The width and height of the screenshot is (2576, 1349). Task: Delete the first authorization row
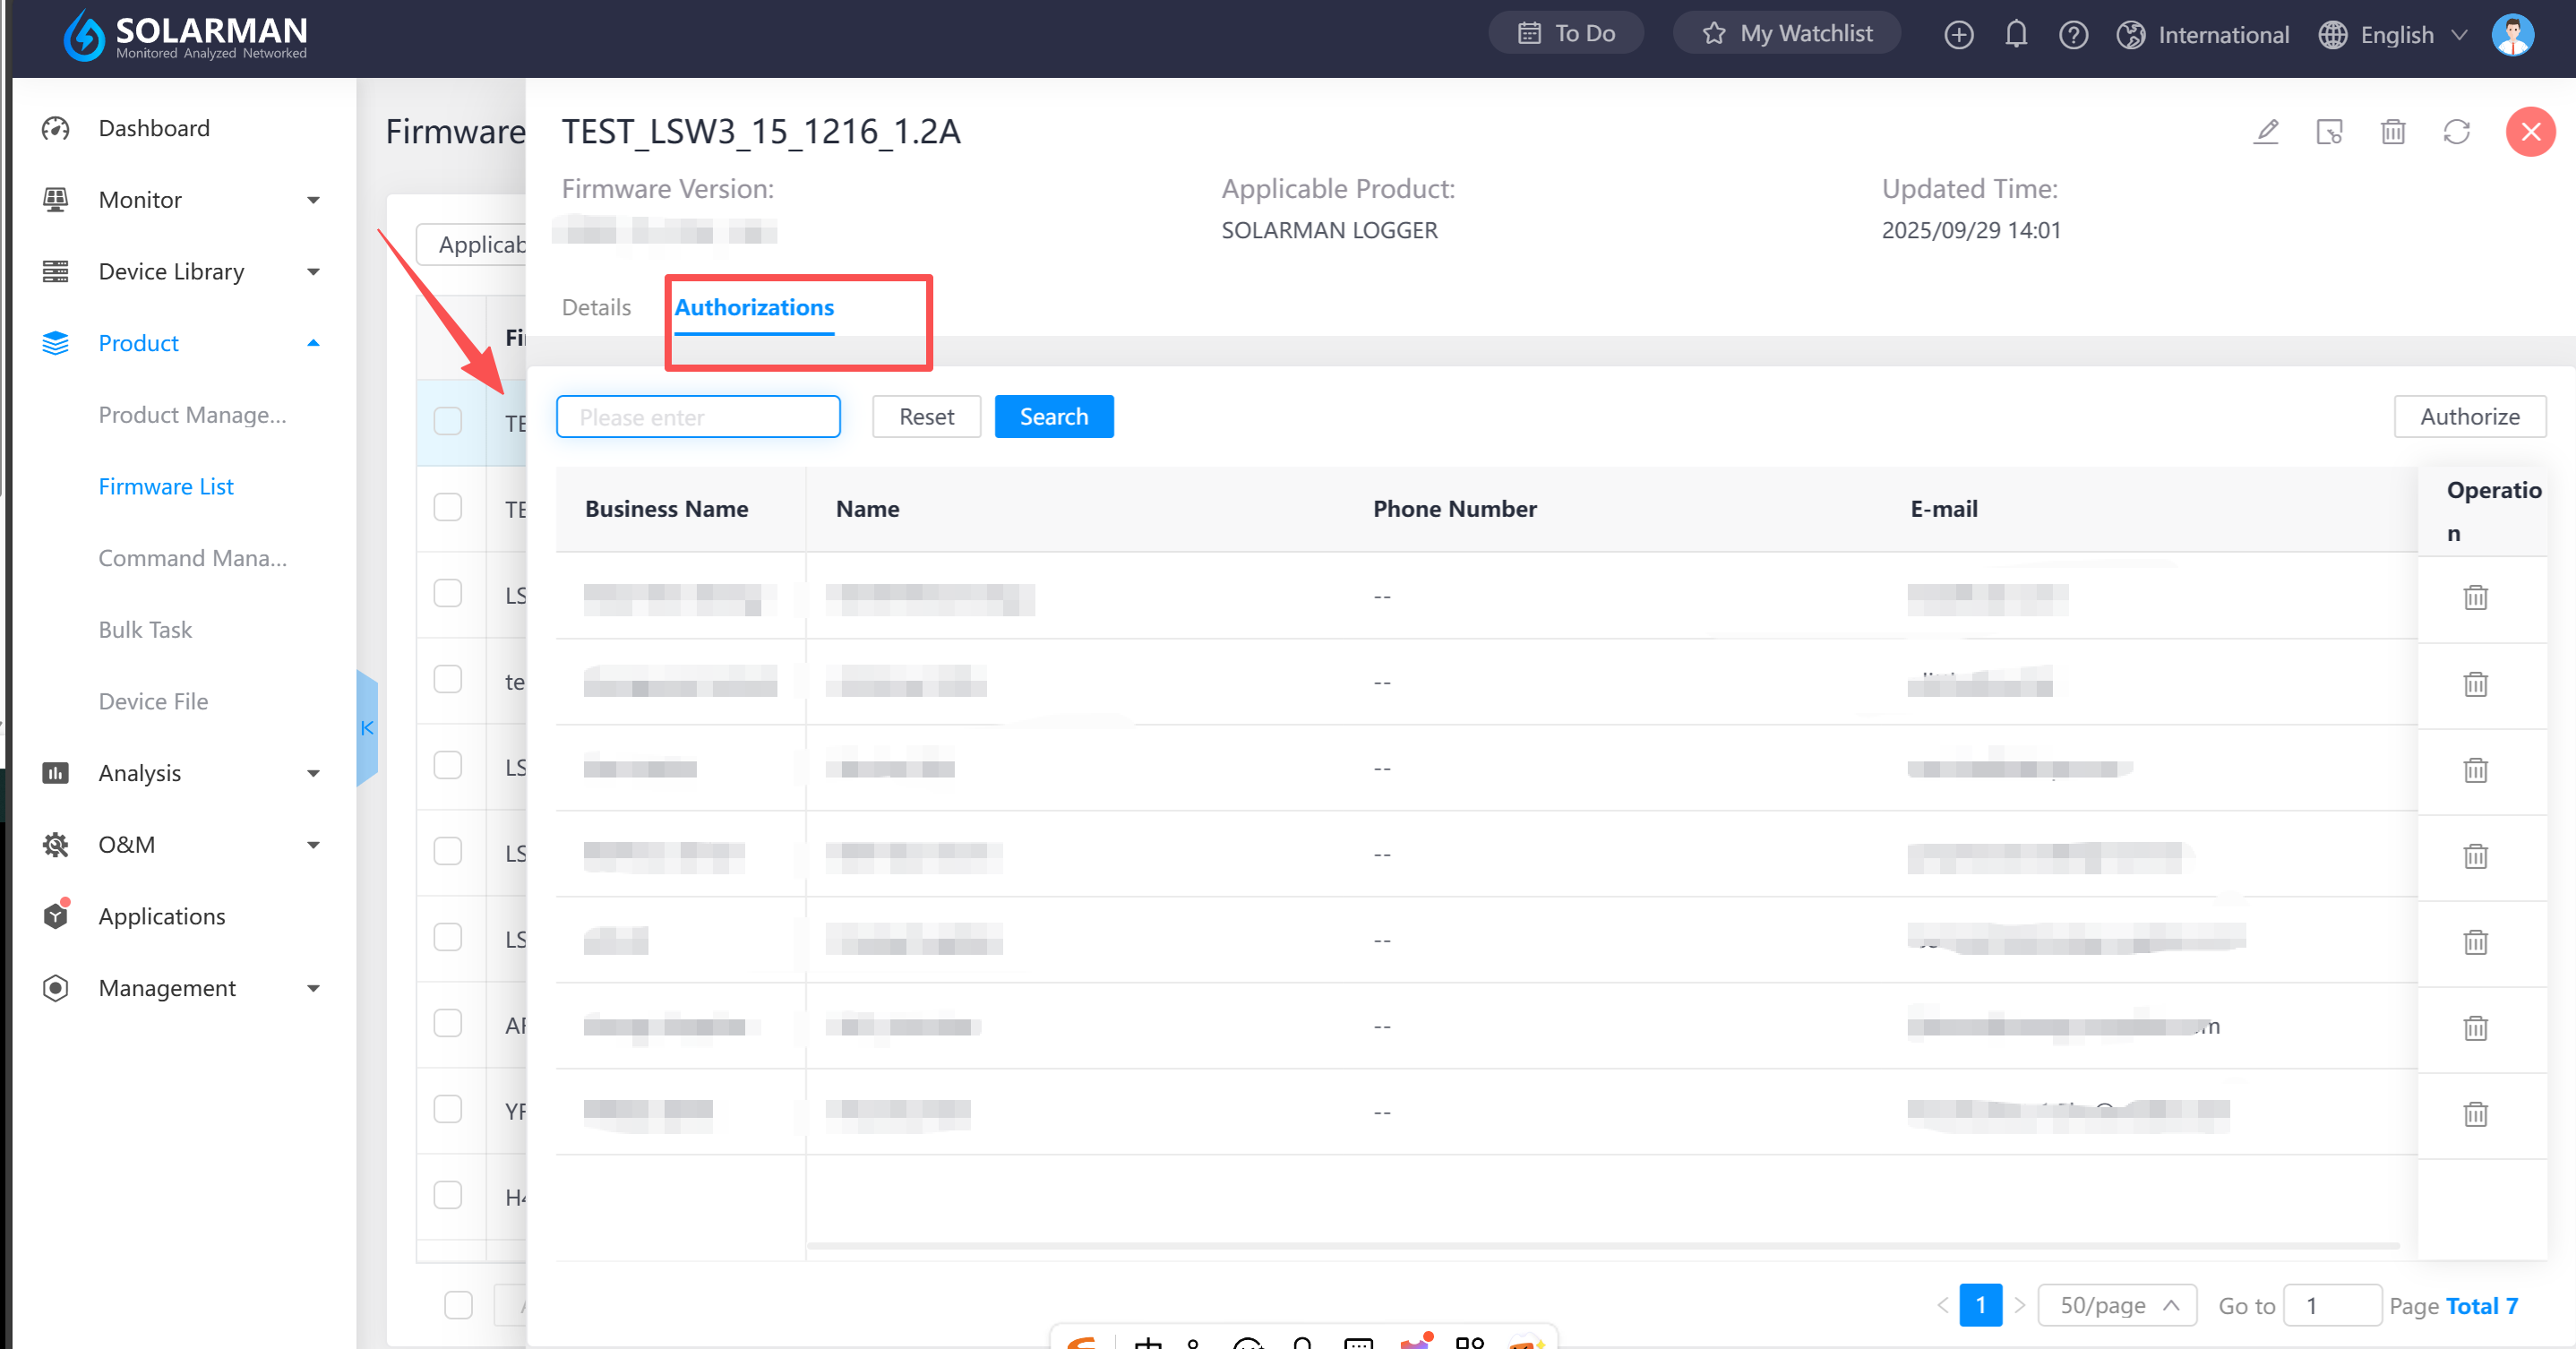[2474, 597]
